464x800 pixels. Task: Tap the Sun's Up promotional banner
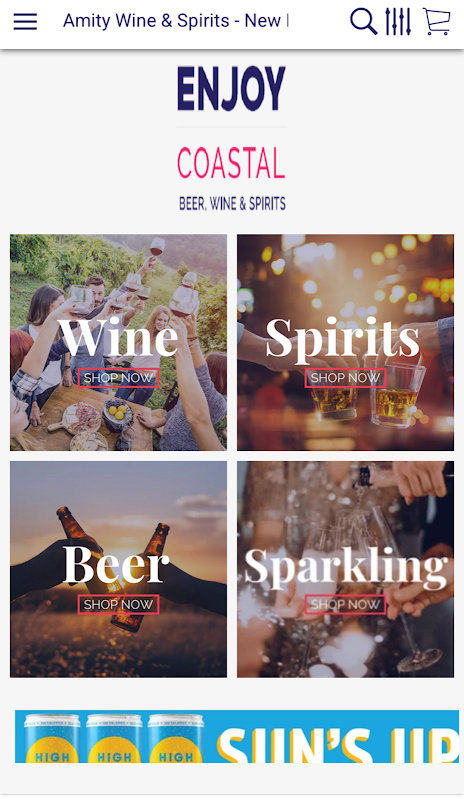[x=237, y=736]
